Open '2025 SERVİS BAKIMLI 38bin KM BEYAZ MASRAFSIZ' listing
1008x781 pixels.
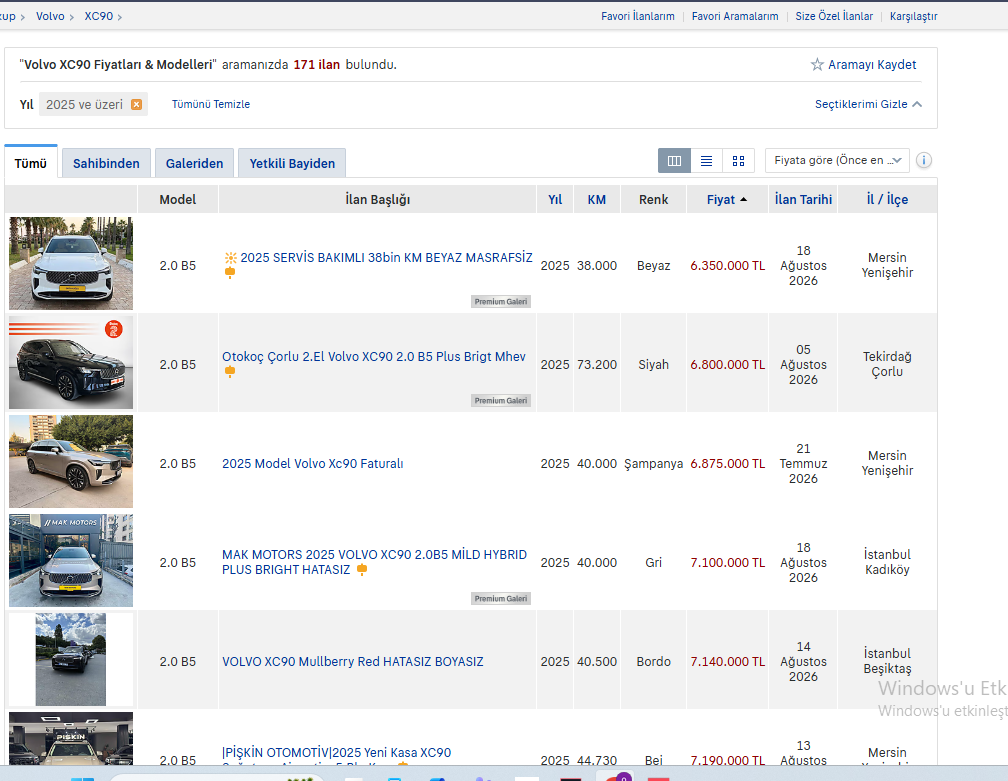(x=386, y=258)
